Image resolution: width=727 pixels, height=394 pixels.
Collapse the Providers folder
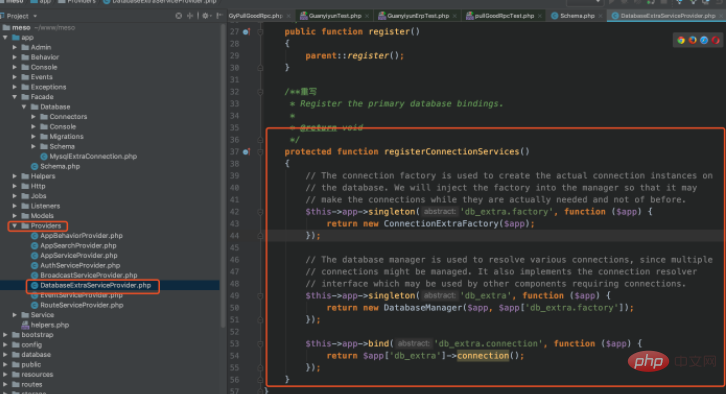click(15, 226)
